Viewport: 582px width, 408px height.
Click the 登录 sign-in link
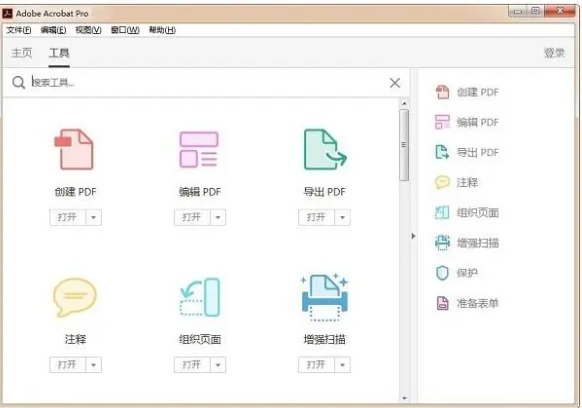(554, 53)
